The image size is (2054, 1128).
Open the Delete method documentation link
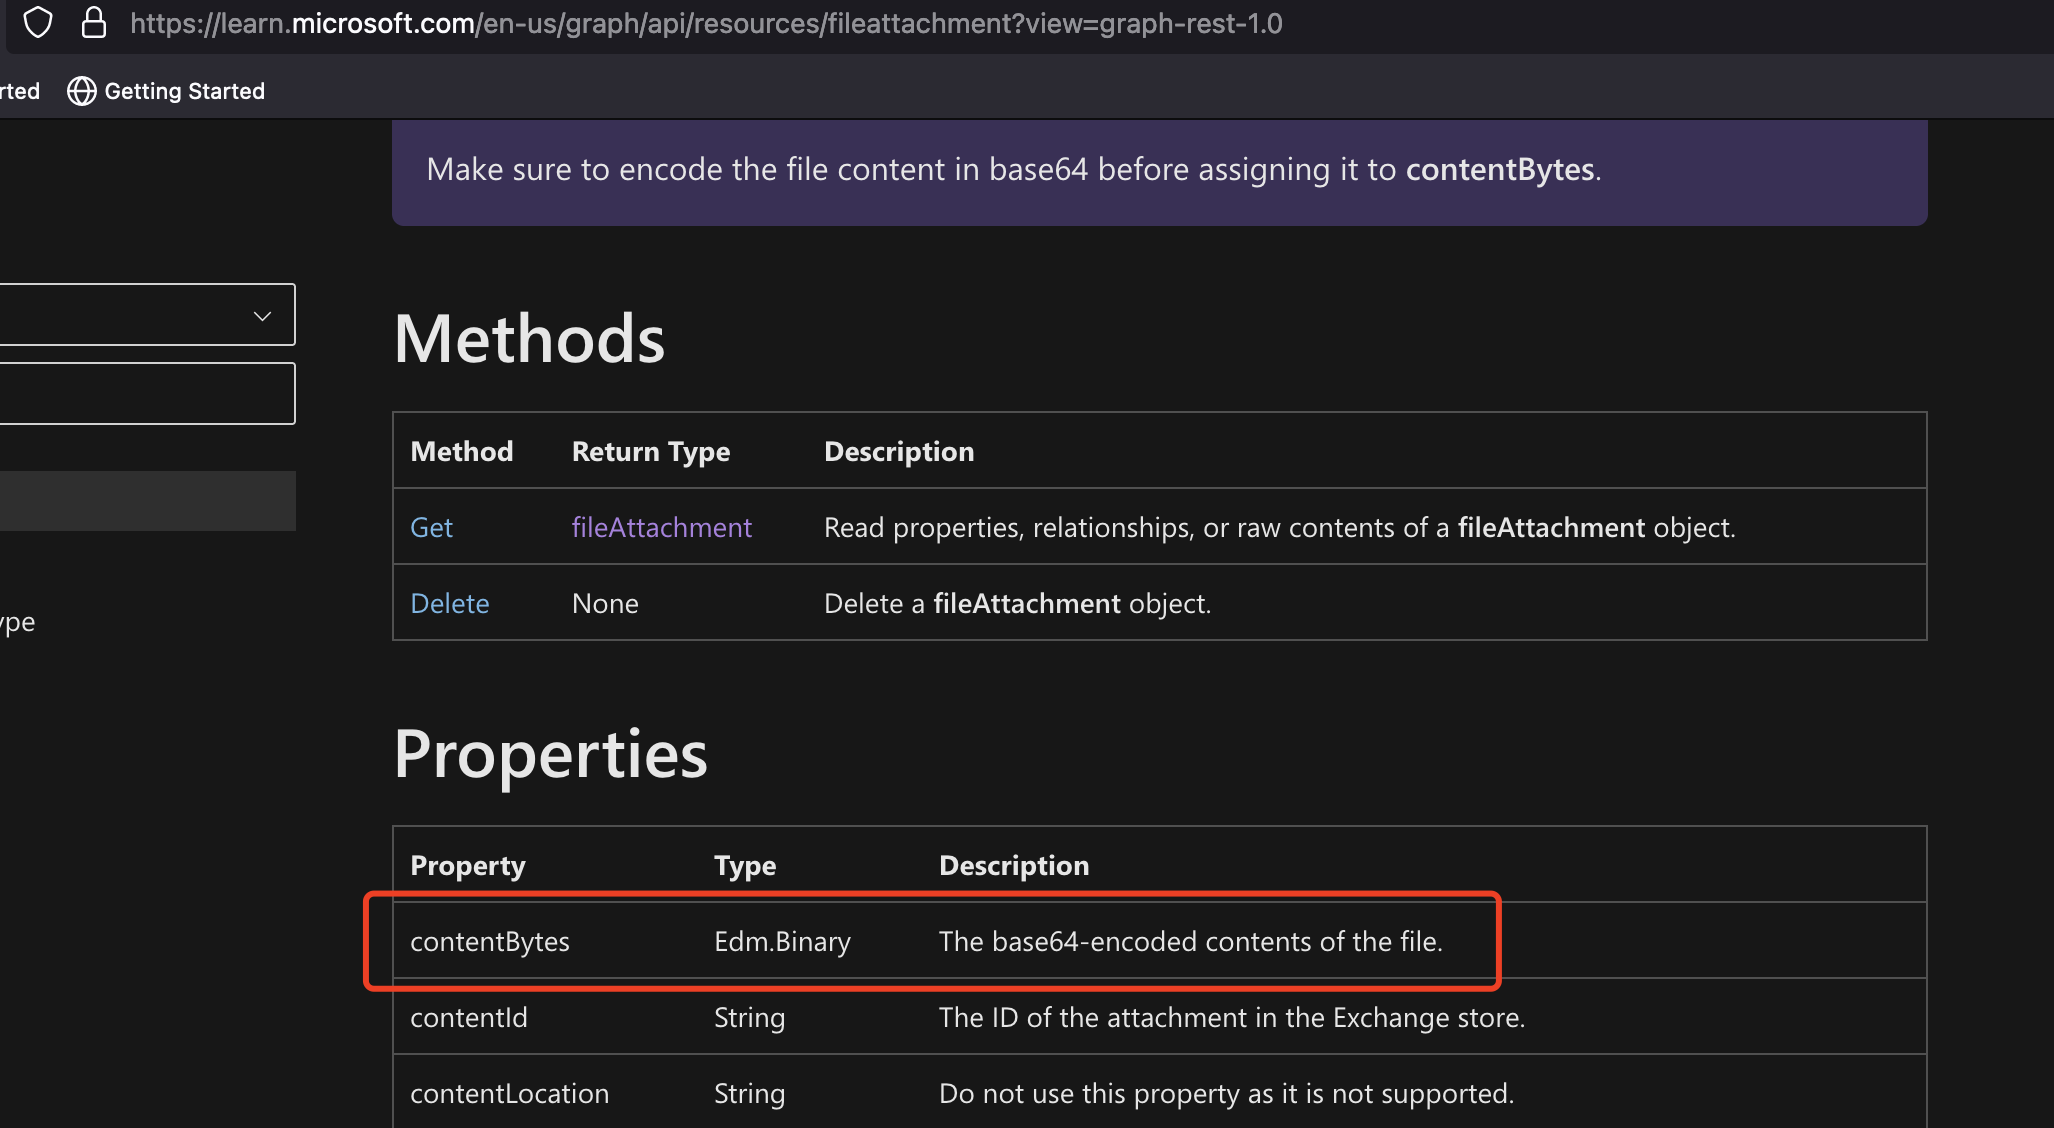click(449, 603)
